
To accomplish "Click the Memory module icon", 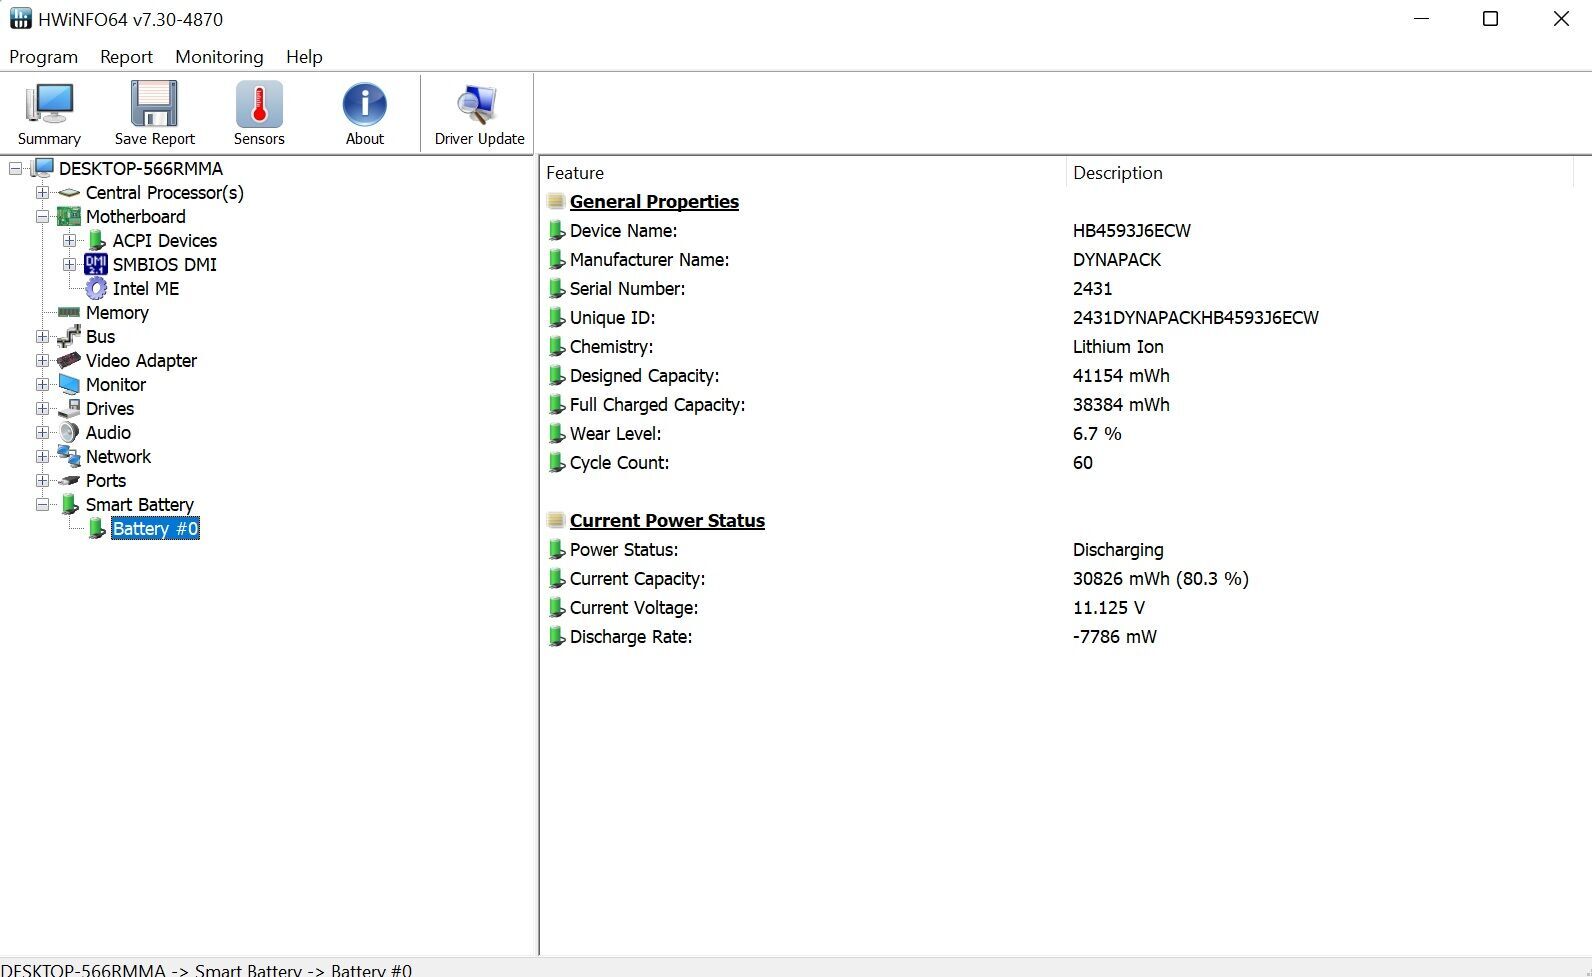I will (x=69, y=312).
